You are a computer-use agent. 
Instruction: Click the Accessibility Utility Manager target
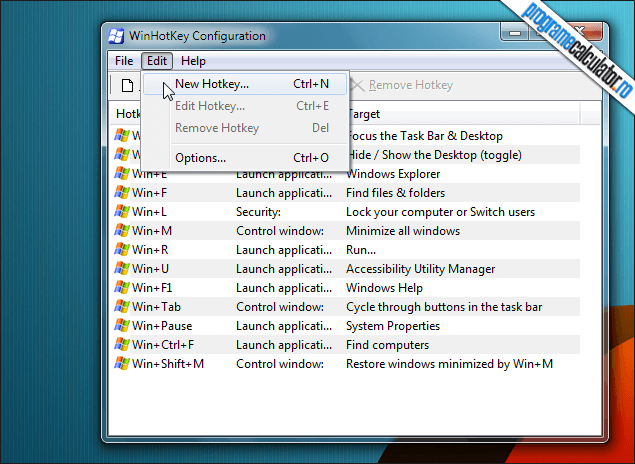click(x=420, y=269)
